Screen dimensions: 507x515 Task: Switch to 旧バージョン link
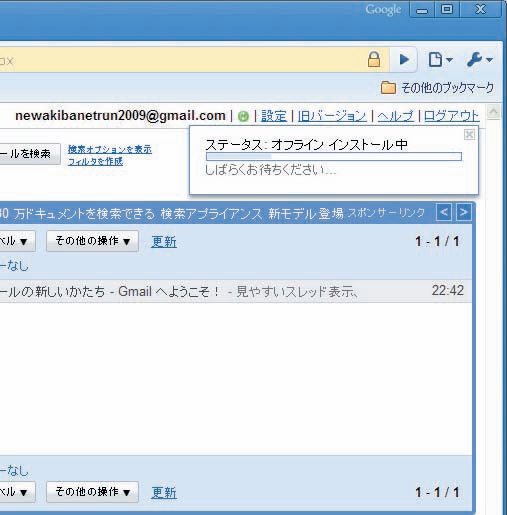point(332,116)
